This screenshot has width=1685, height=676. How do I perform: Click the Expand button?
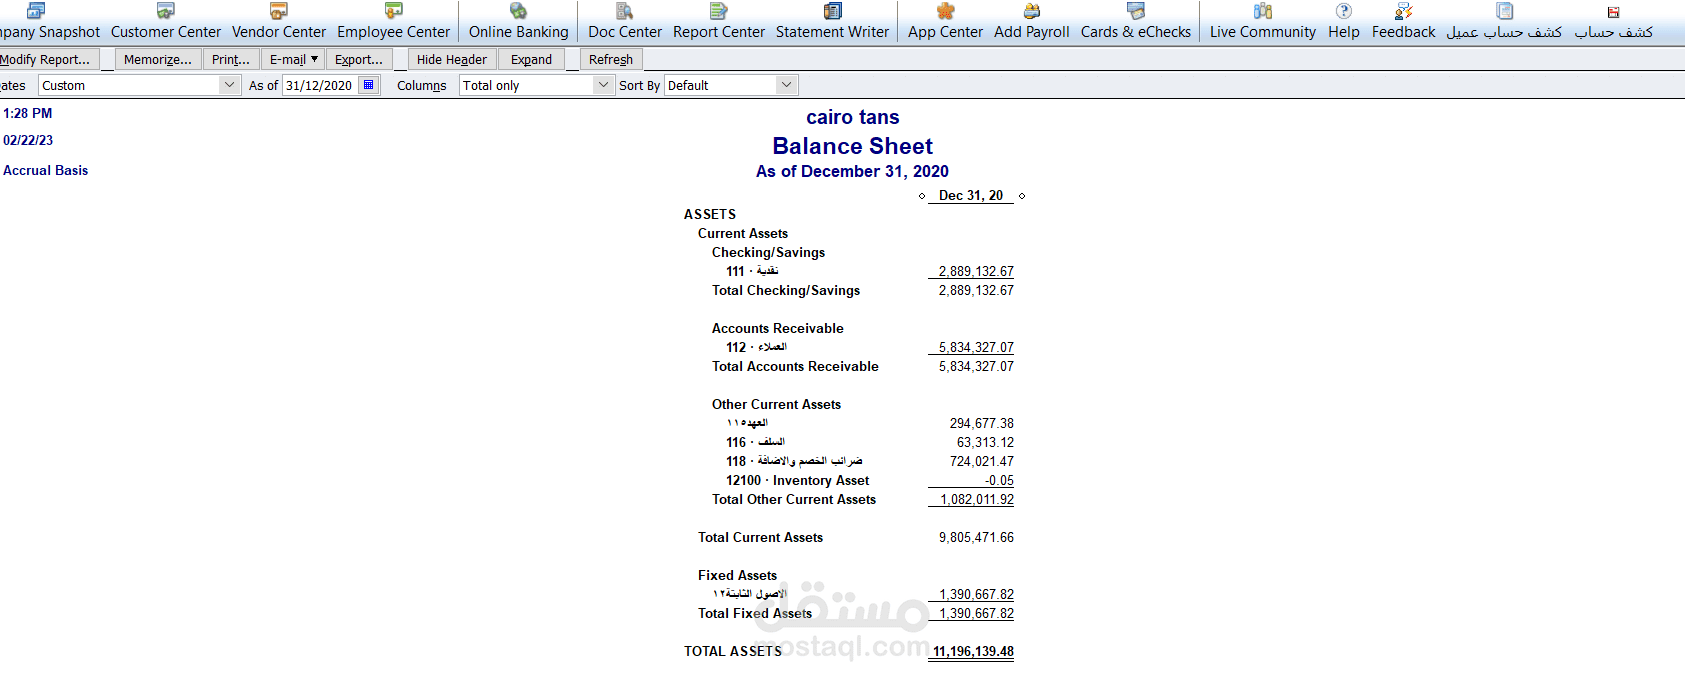pyautogui.click(x=531, y=60)
